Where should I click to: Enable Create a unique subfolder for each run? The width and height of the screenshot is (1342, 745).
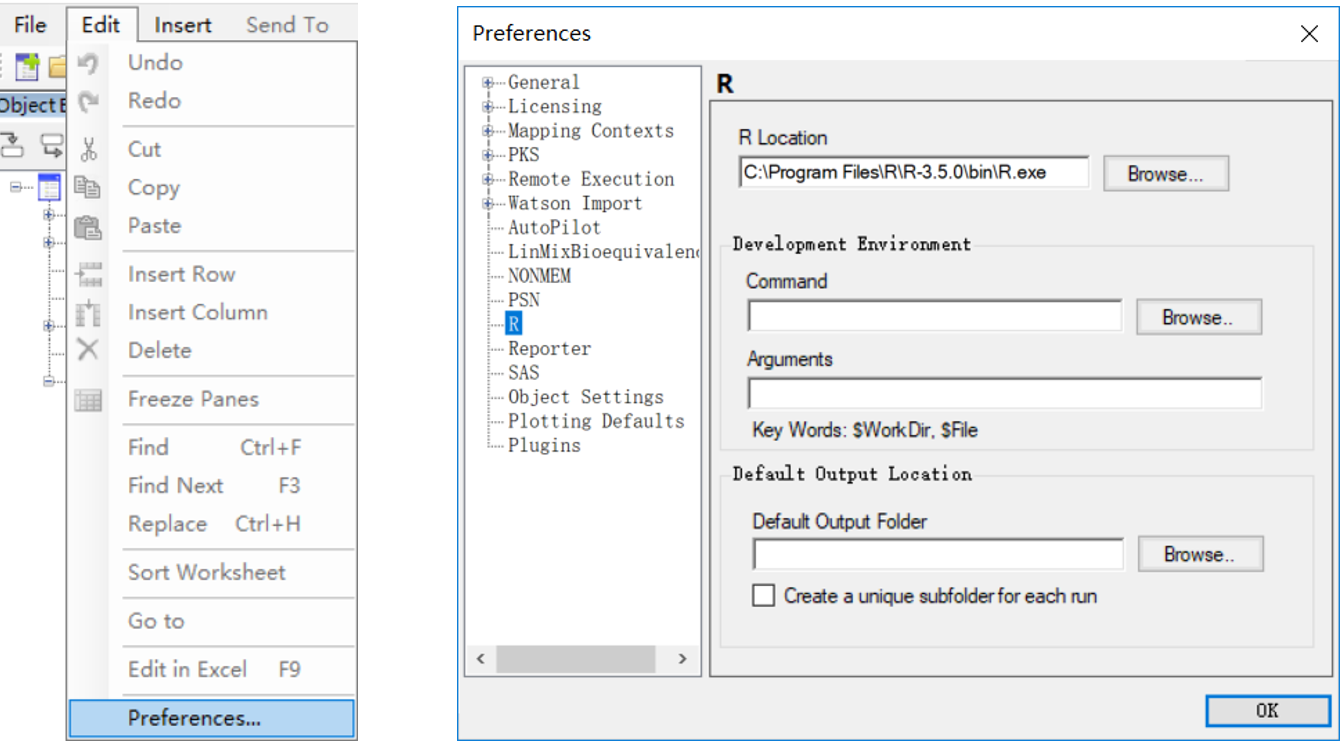(x=763, y=596)
